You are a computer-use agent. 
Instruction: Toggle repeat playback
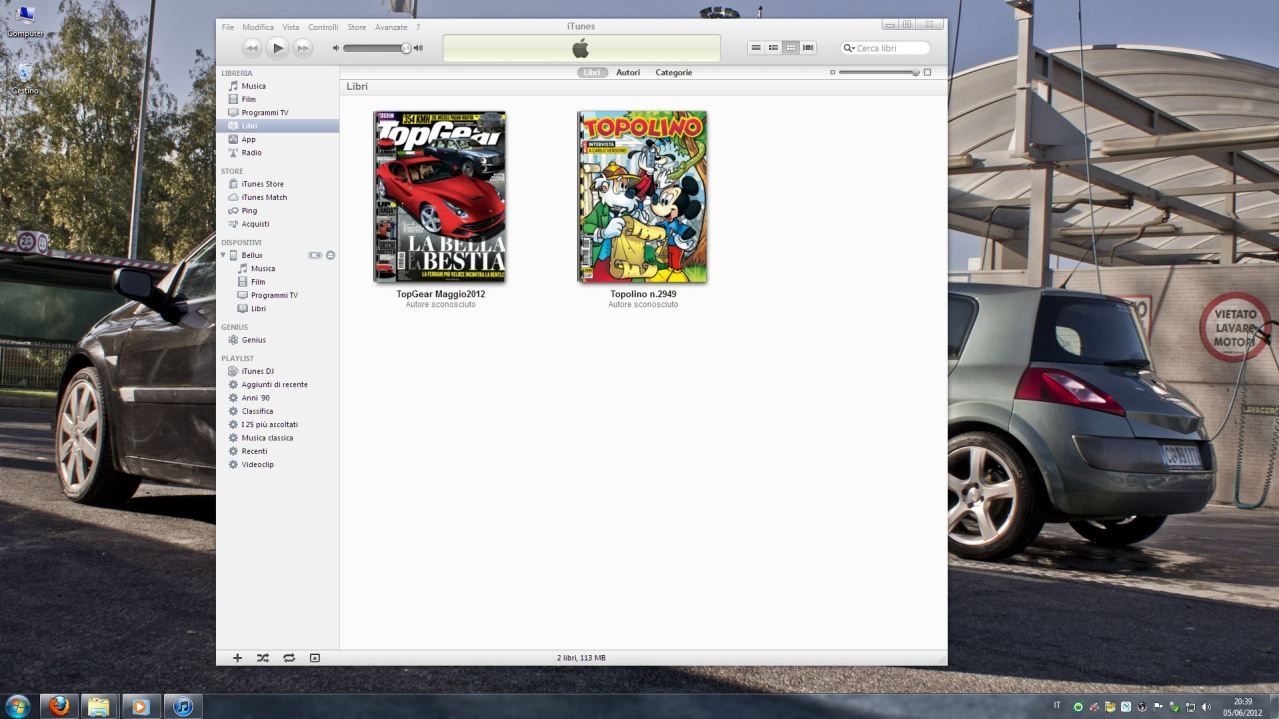click(x=288, y=658)
